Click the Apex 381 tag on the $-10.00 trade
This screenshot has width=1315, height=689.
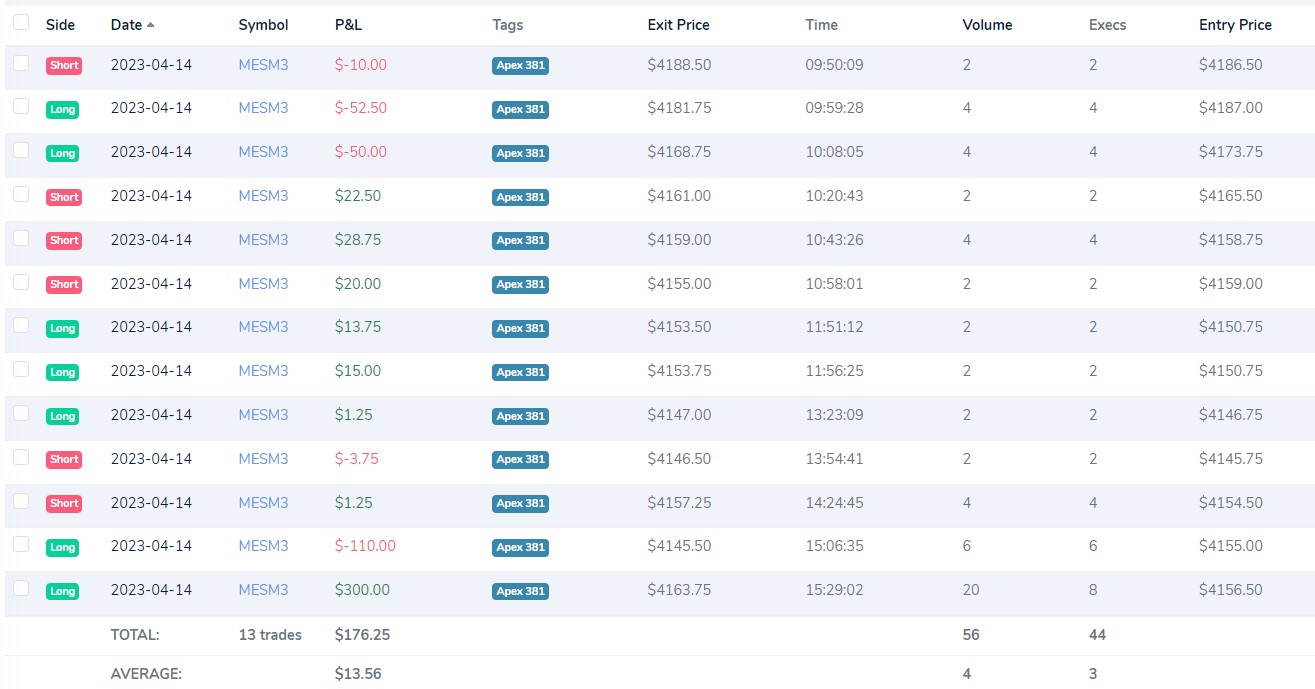pyautogui.click(x=520, y=66)
